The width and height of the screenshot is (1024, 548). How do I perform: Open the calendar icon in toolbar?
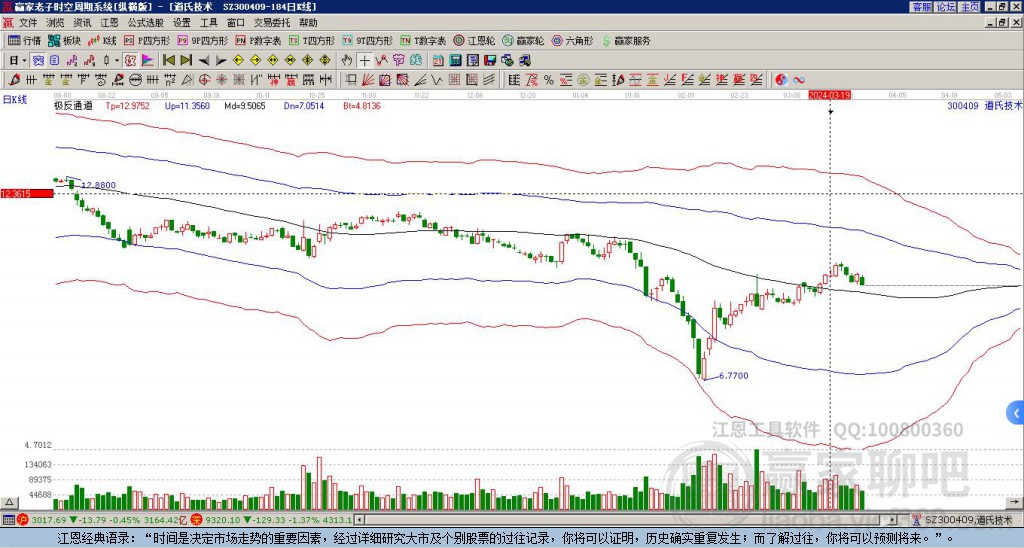[x=438, y=61]
